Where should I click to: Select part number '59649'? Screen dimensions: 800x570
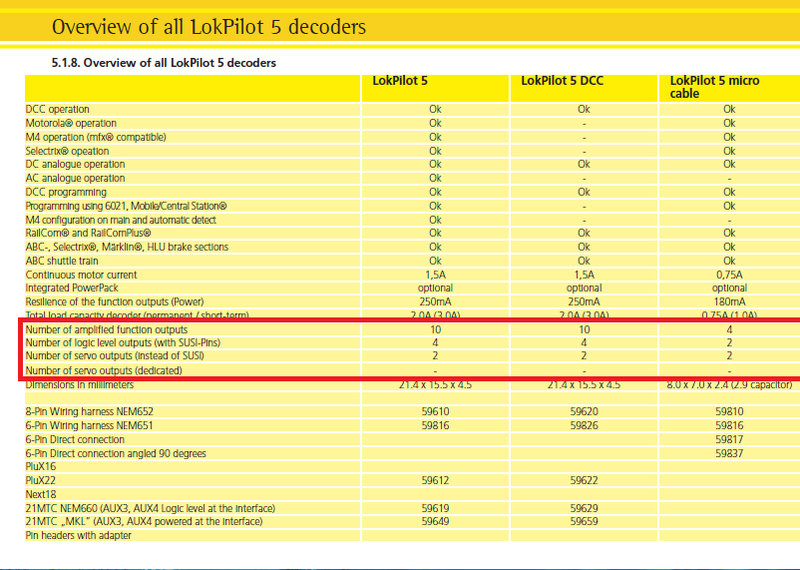435,522
